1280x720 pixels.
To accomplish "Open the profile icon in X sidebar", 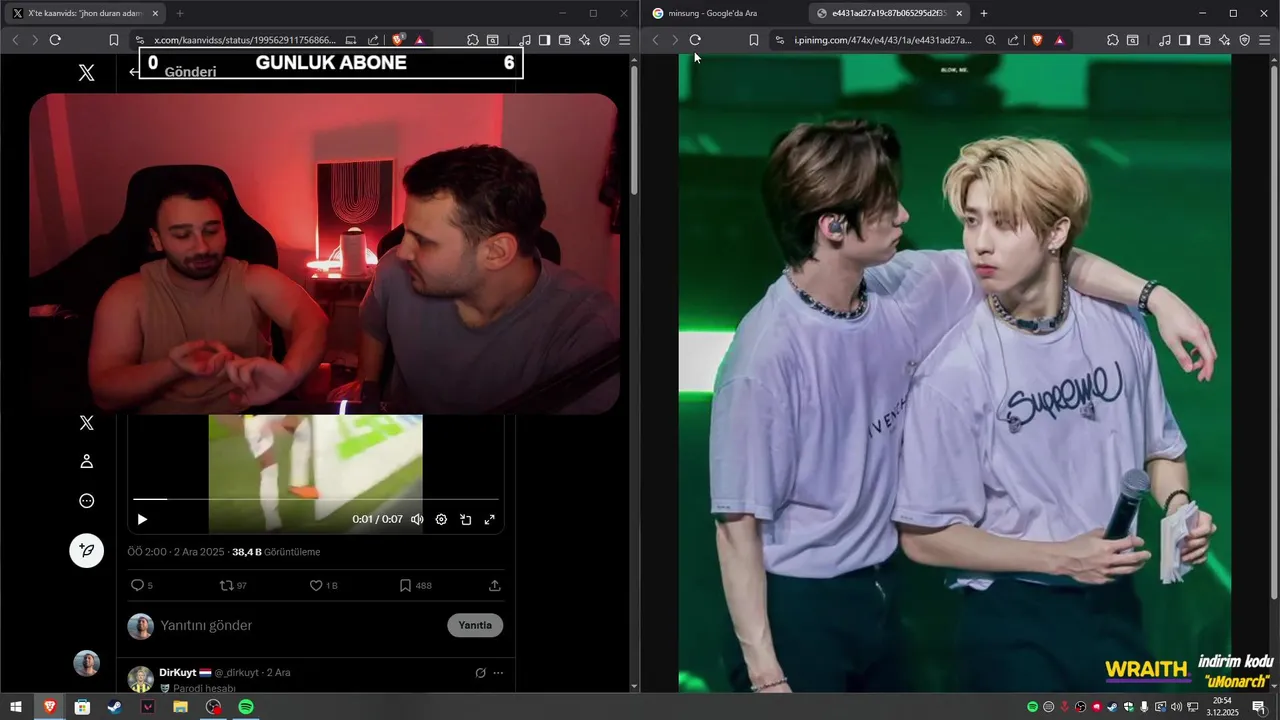I will click(x=87, y=461).
